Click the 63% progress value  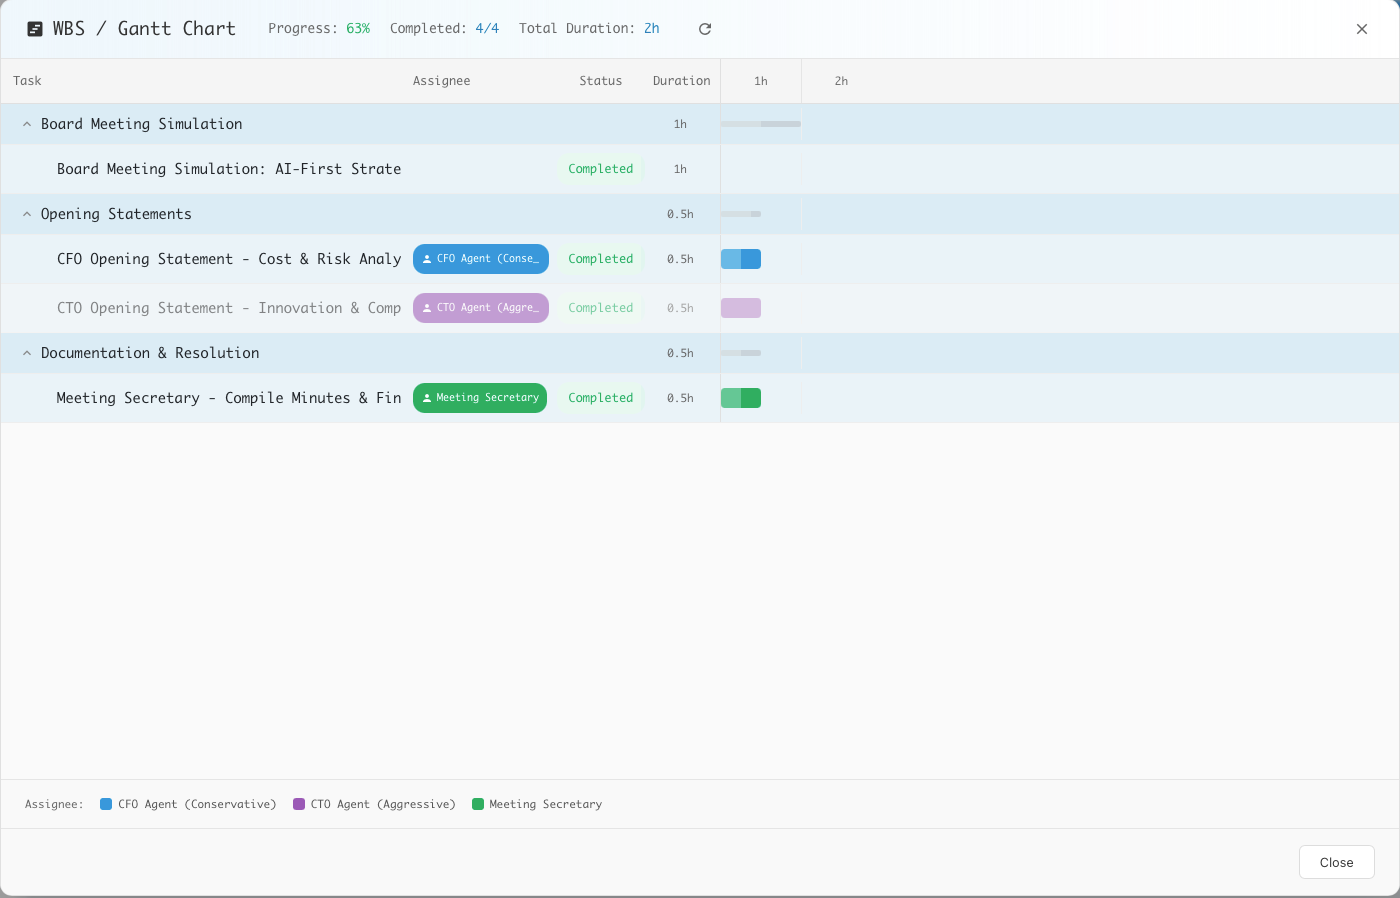tap(357, 28)
